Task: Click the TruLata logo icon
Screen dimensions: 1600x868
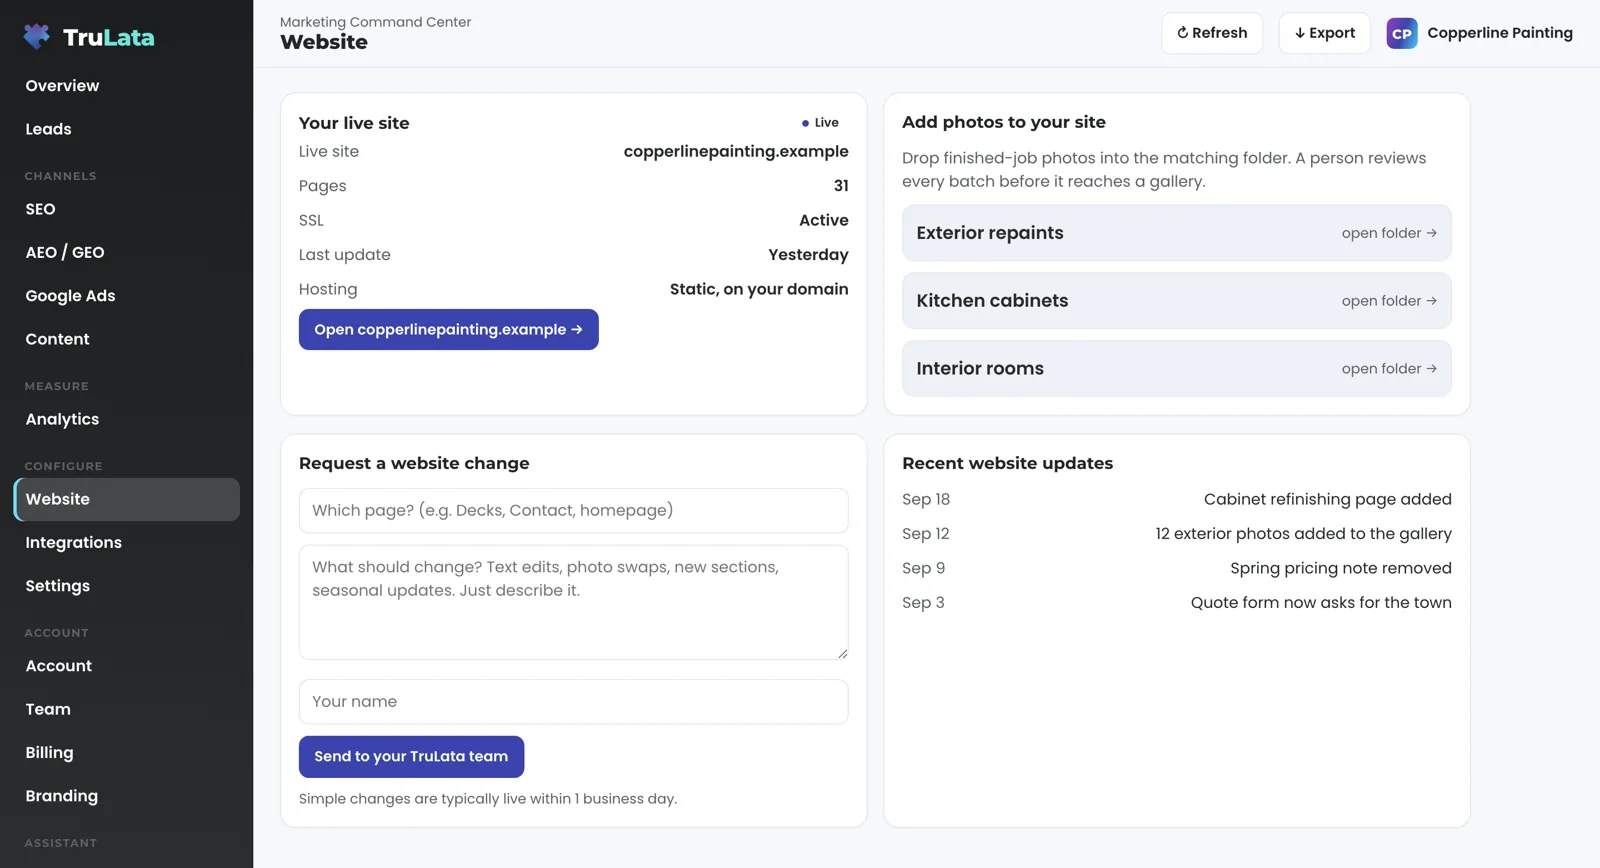Action: click(x=37, y=37)
